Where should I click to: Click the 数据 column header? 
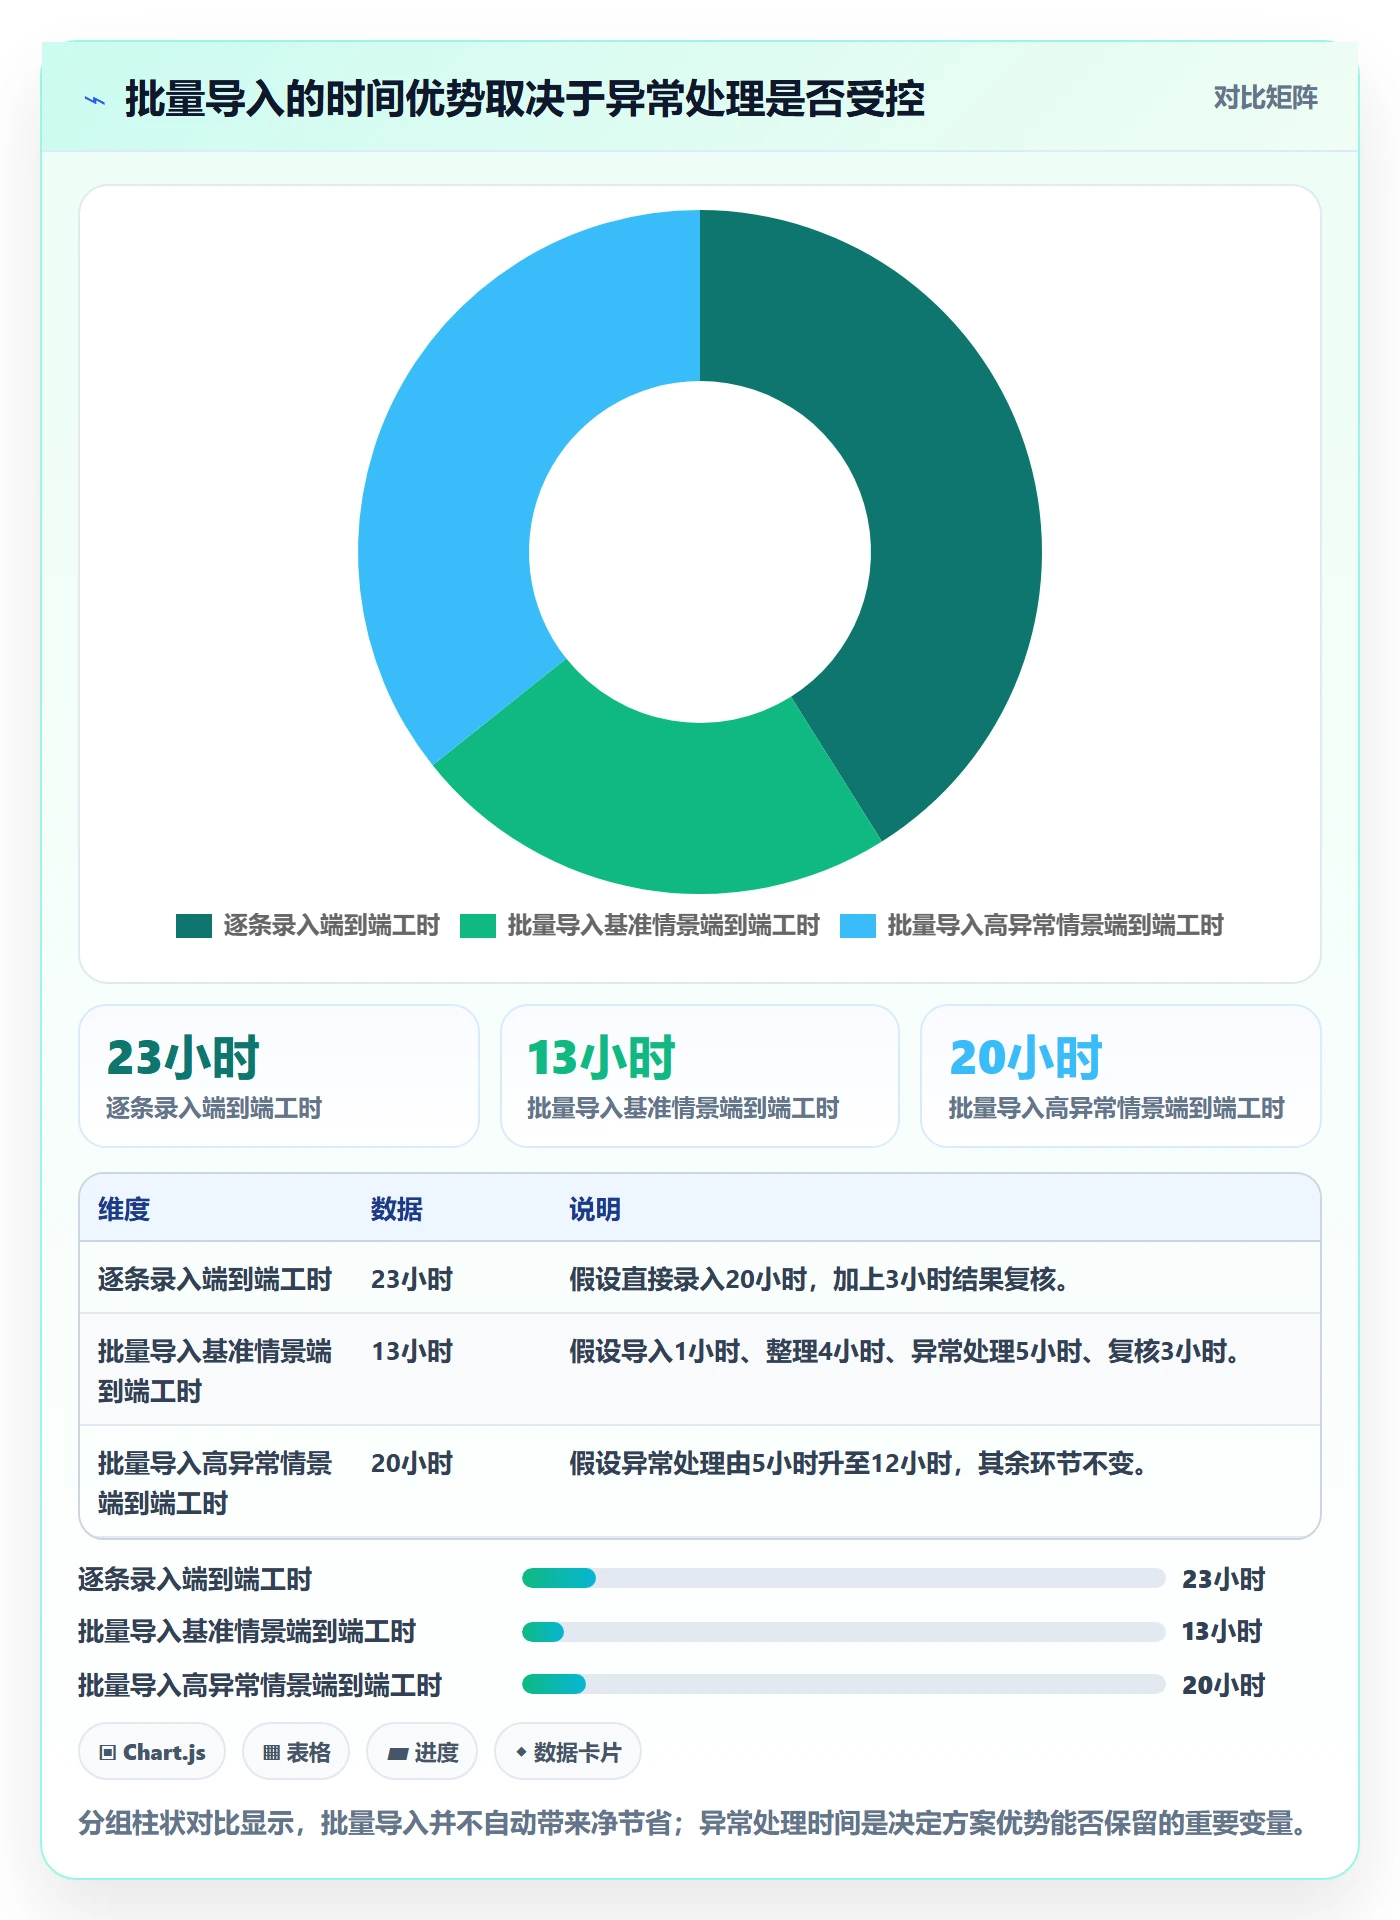pos(397,1209)
